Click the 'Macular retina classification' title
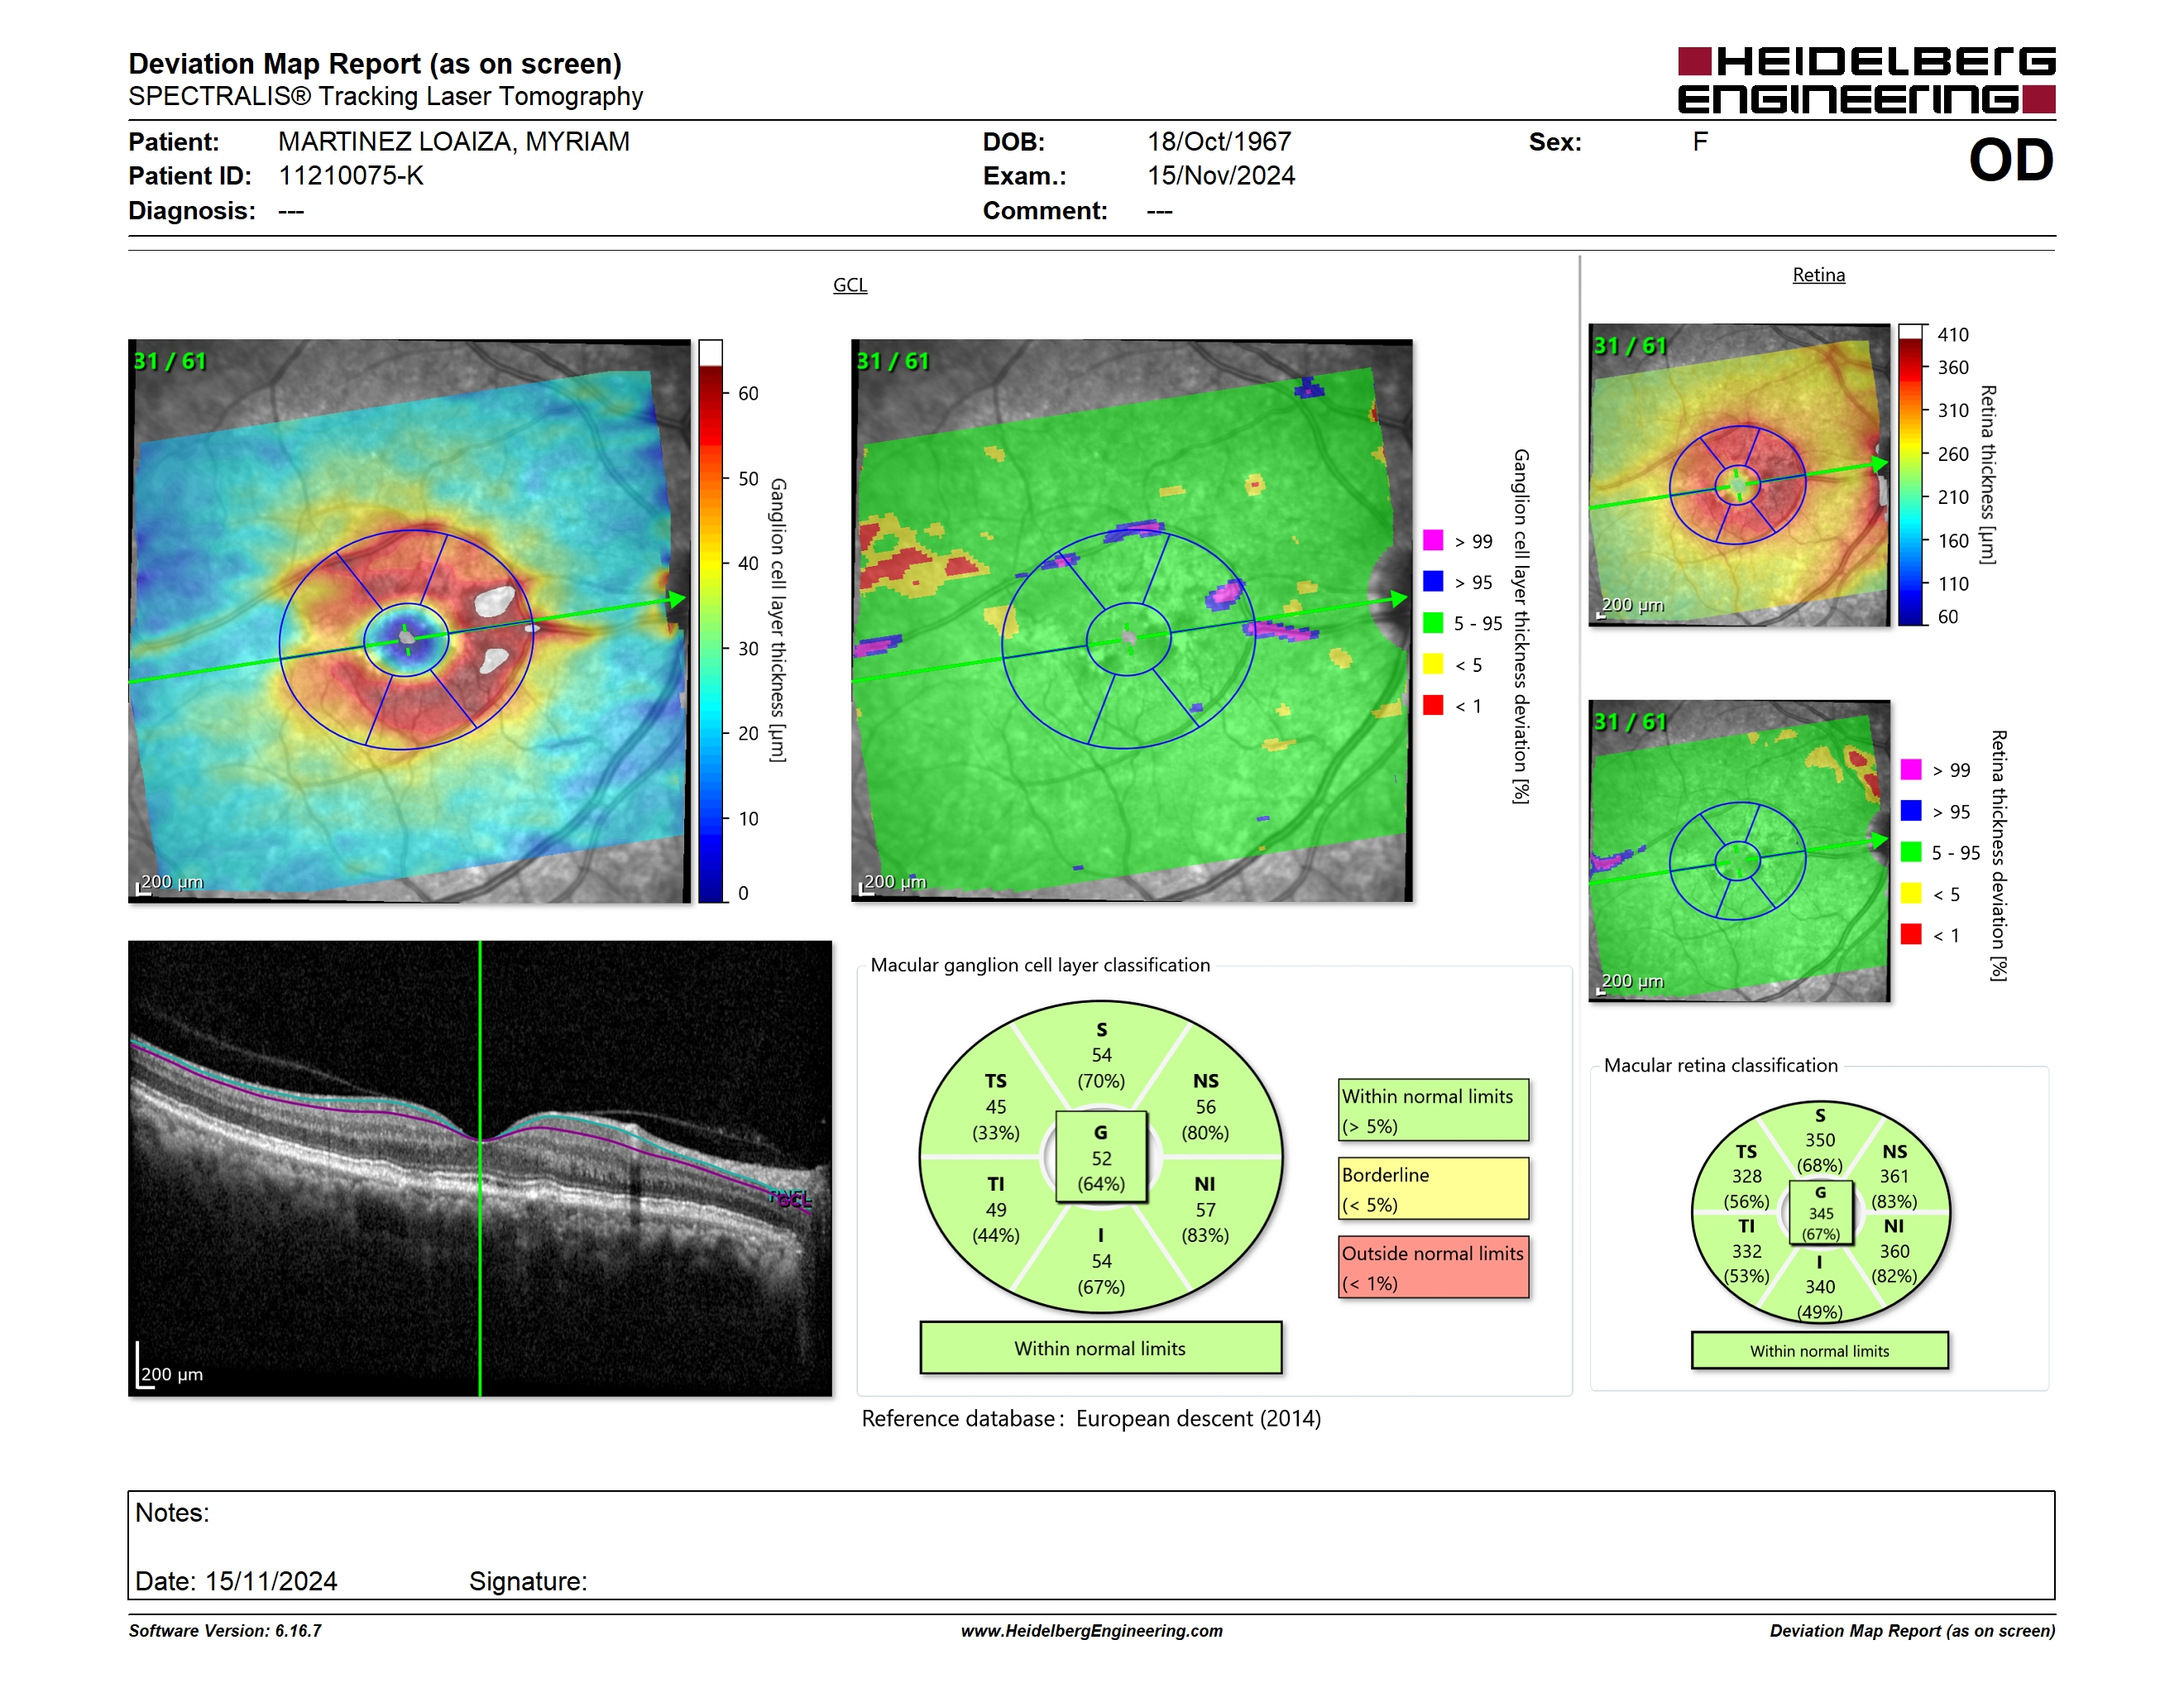2184x1688 pixels. tap(1721, 1066)
